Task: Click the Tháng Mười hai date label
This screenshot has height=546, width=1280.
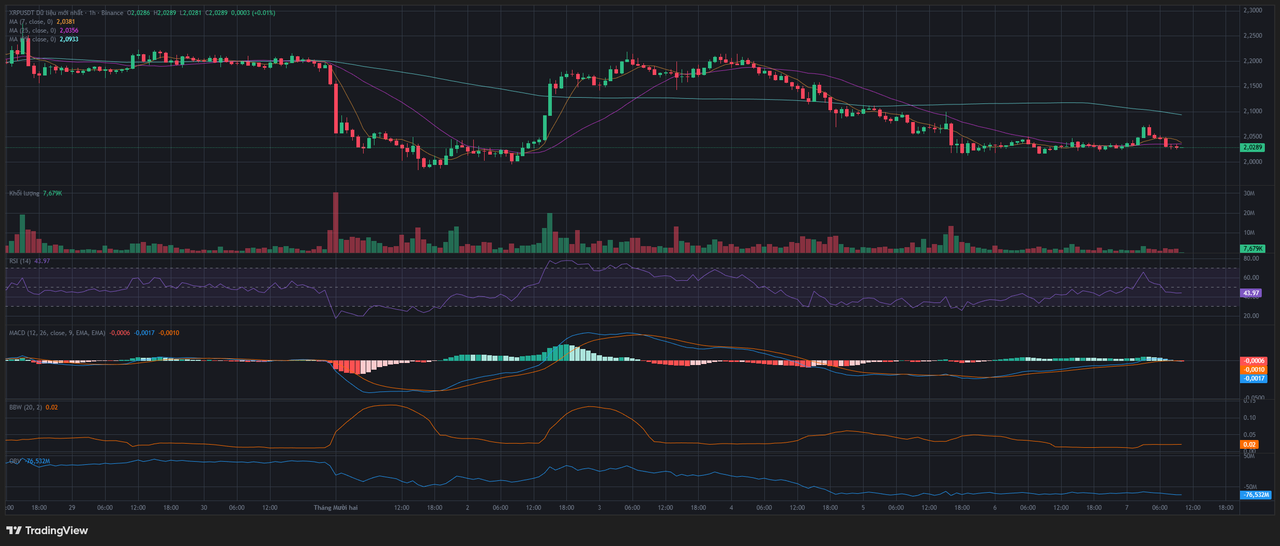Action: click(x=337, y=507)
